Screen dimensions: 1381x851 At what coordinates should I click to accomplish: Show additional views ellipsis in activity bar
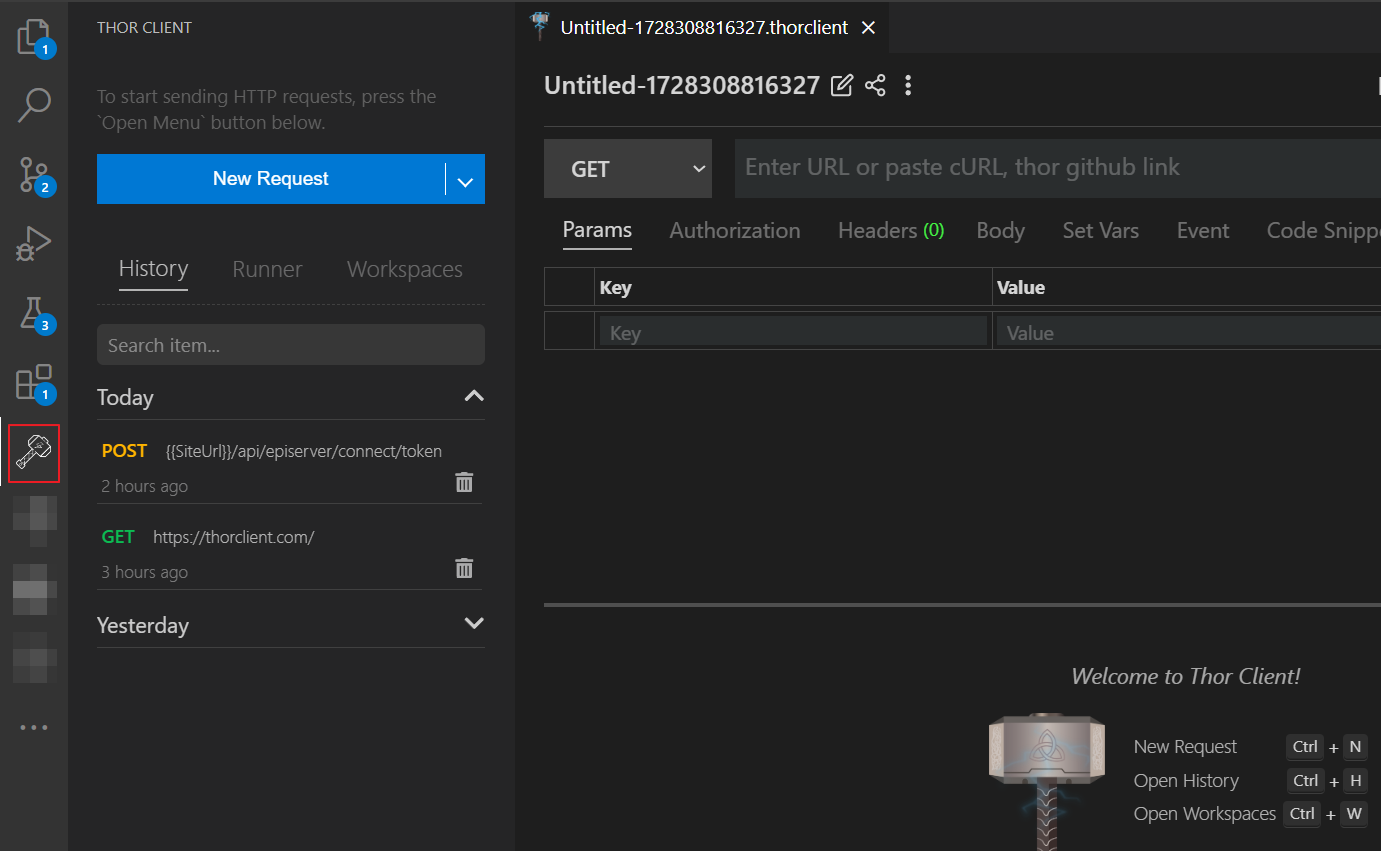34,728
